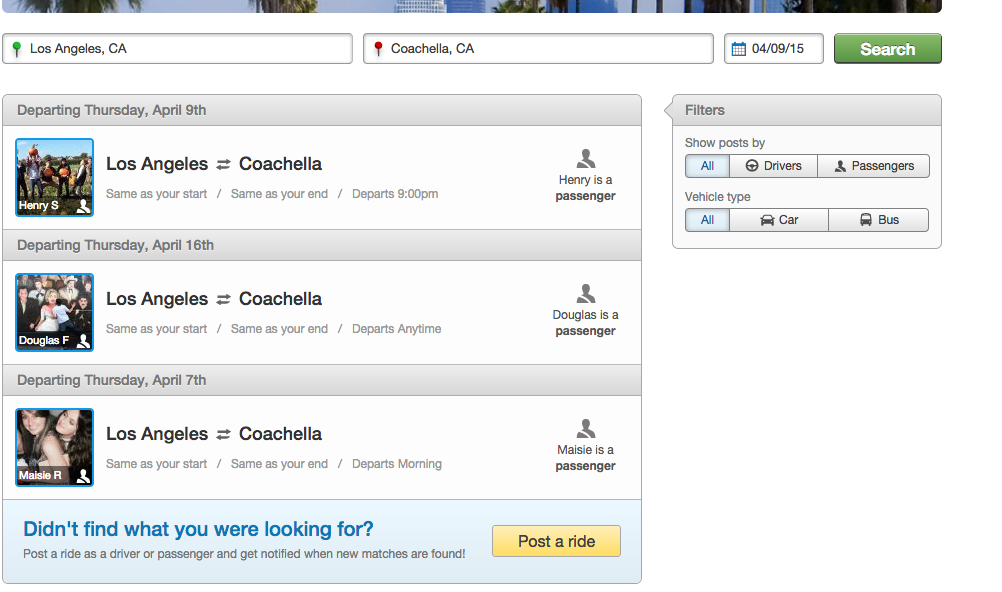Image resolution: width=1002 pixels, height=592 pixels.
Task: Select All under Vehicle type
Action: pos(707,220)
